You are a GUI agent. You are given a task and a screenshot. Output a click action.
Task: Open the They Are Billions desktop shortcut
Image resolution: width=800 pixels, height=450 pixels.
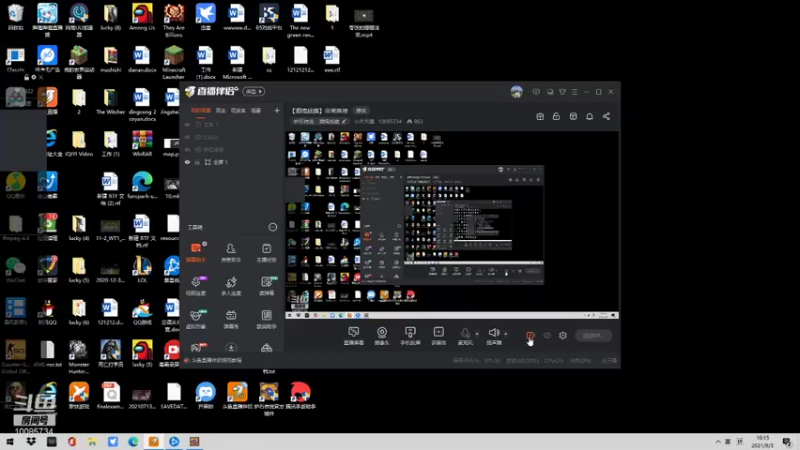[173, 20]
